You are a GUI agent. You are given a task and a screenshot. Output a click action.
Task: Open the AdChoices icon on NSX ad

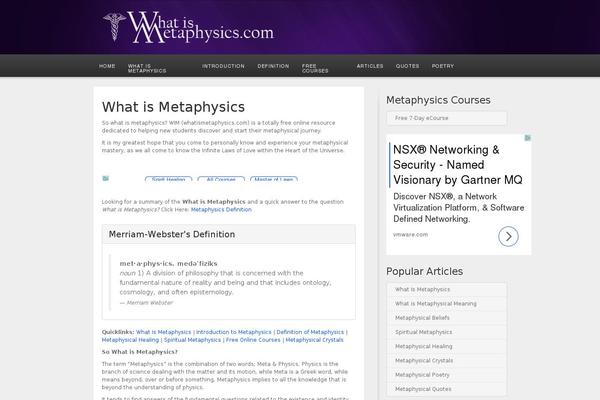point(528,138)
